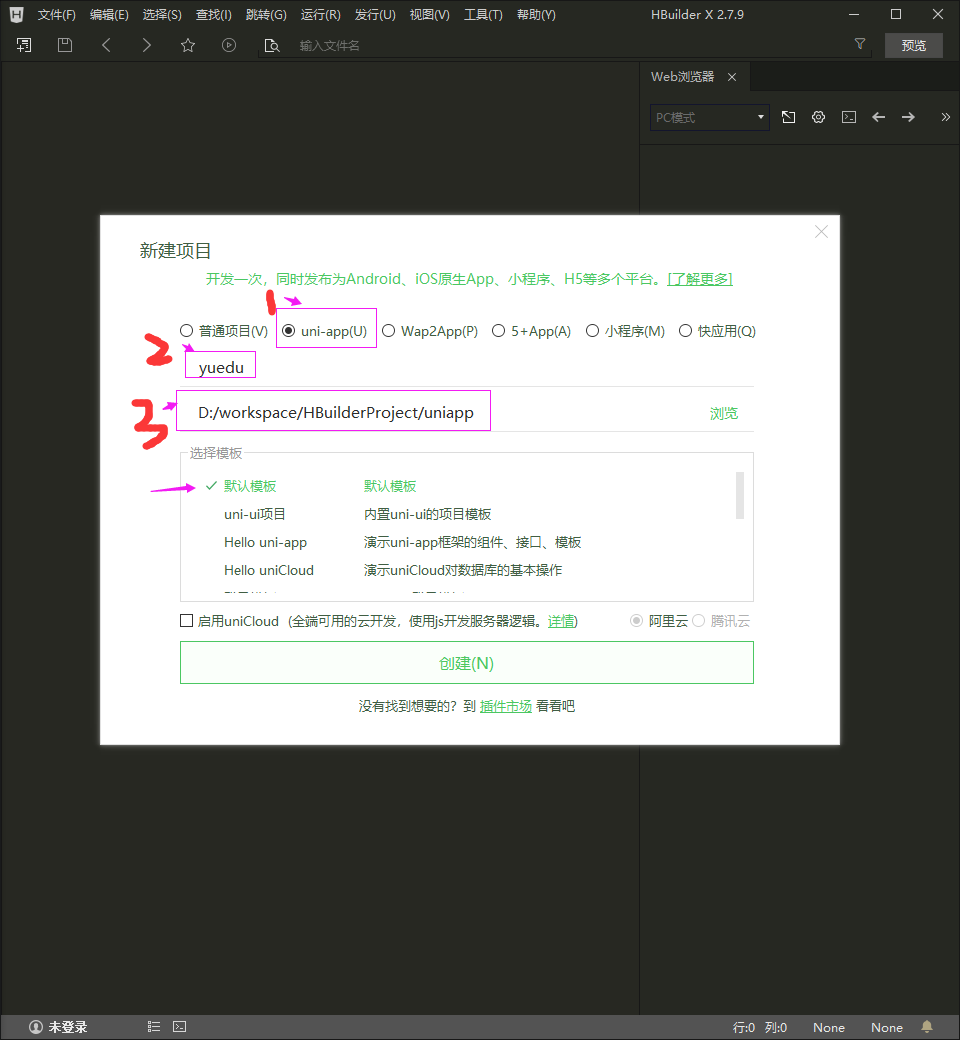Open the 查找(I) menu

pyautogui.click(x=214, y=15)
